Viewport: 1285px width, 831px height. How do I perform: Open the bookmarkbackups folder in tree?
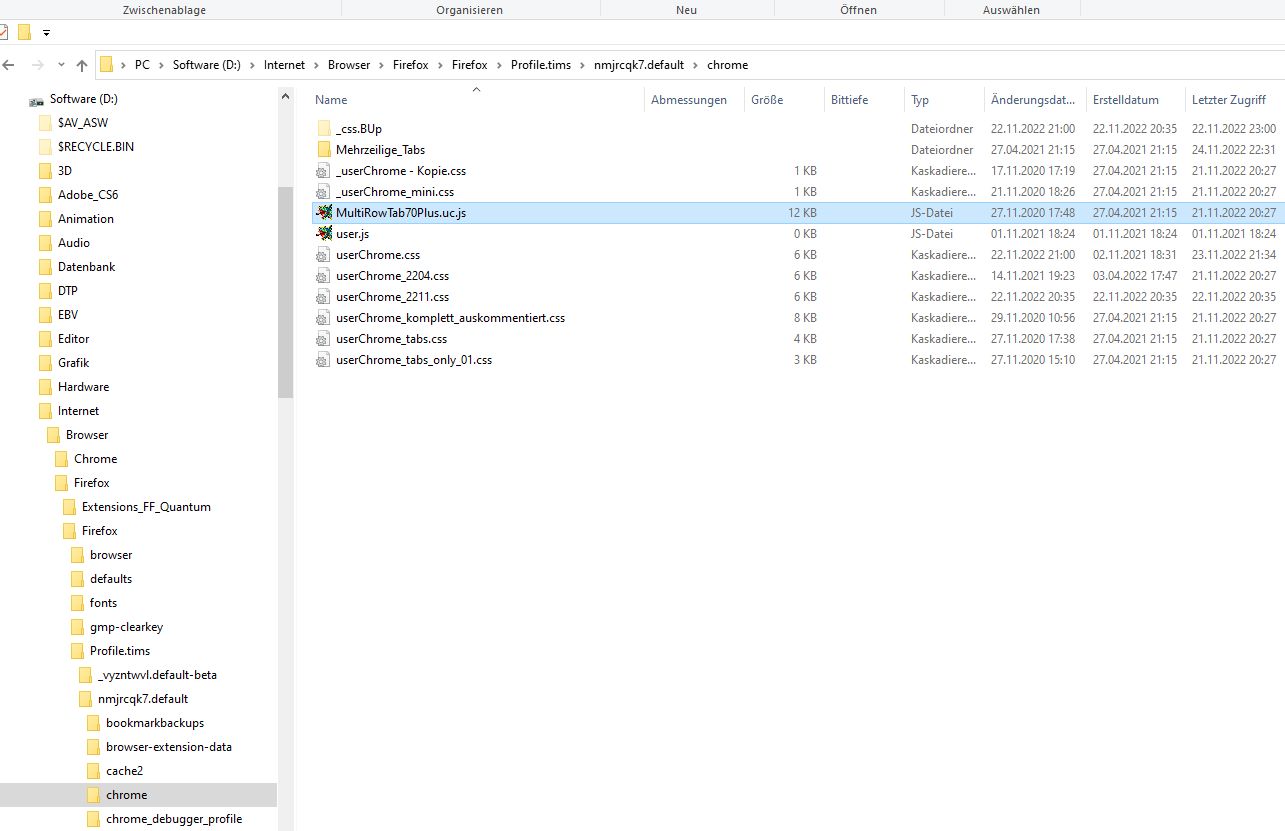(x=154, y=723)
